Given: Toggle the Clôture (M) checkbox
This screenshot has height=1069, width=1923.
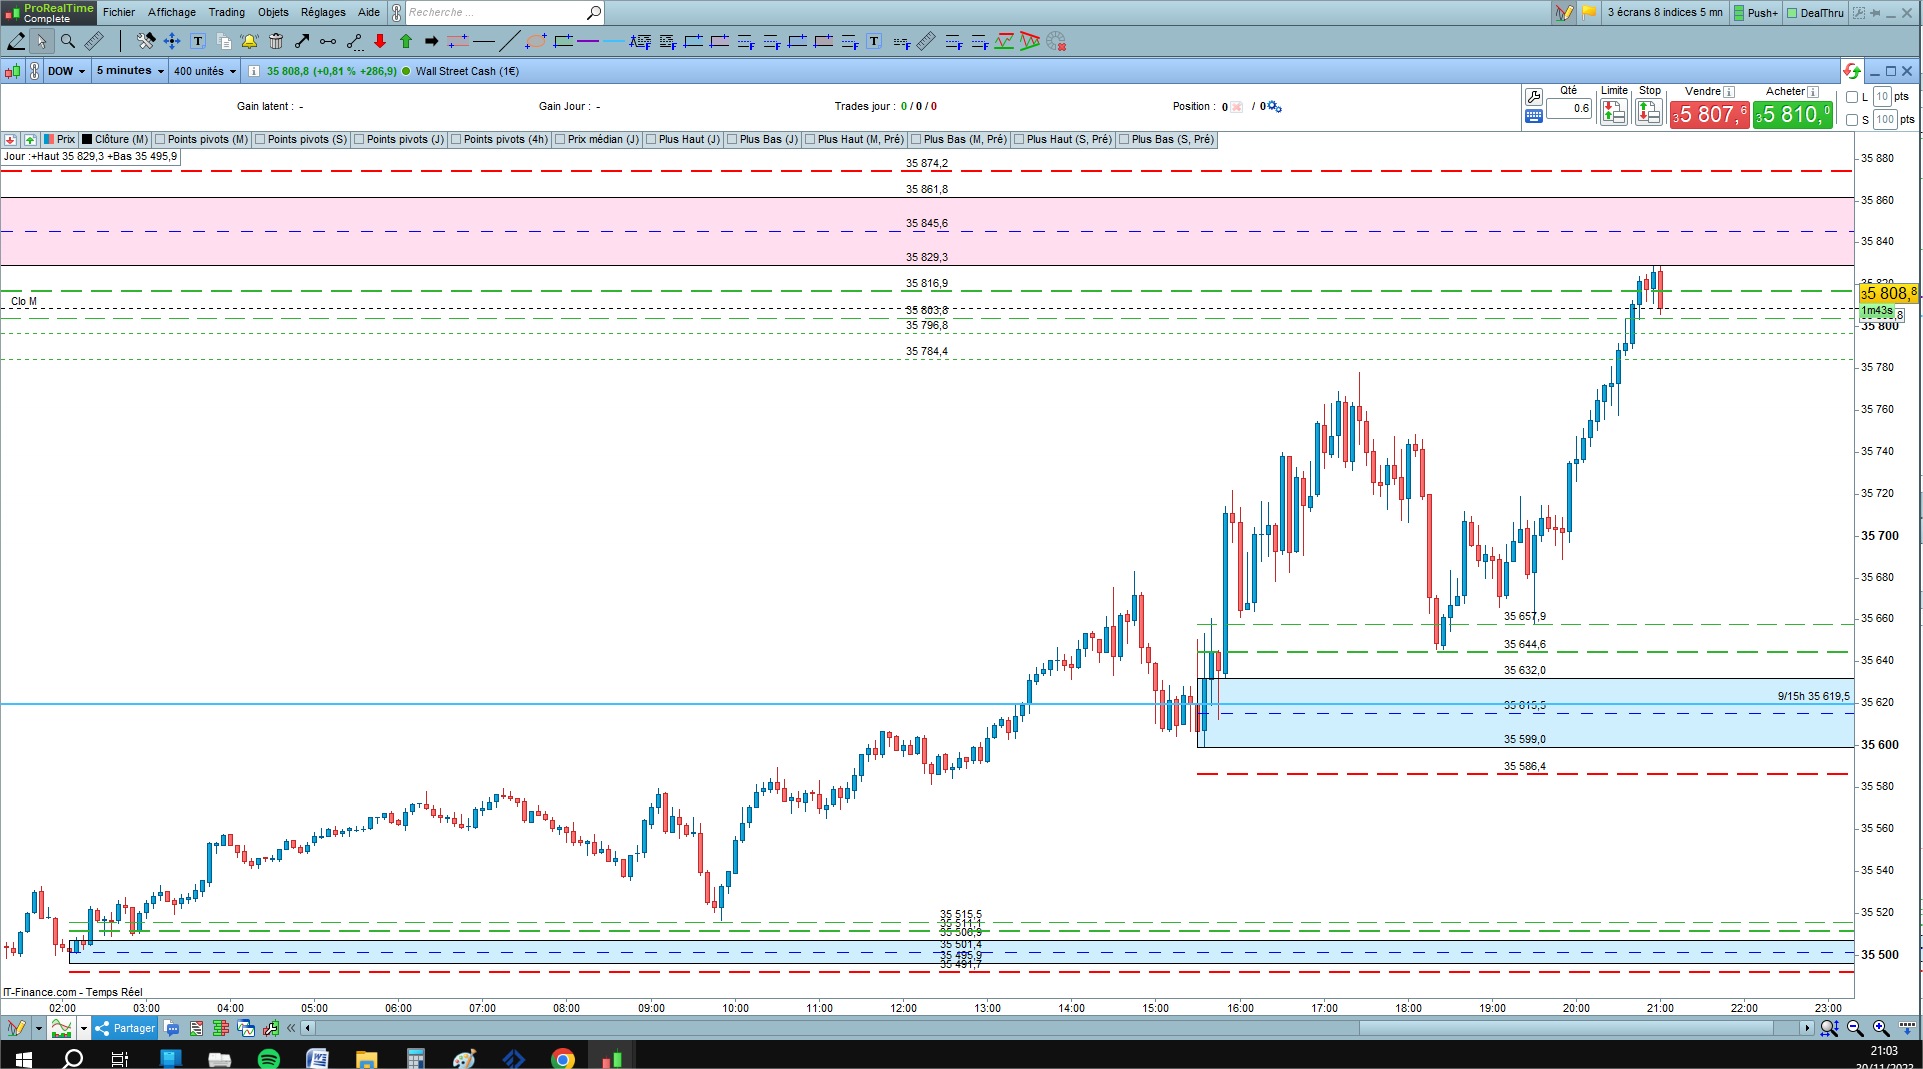Looking at the screenshot, I should click(x=87, y=140).
